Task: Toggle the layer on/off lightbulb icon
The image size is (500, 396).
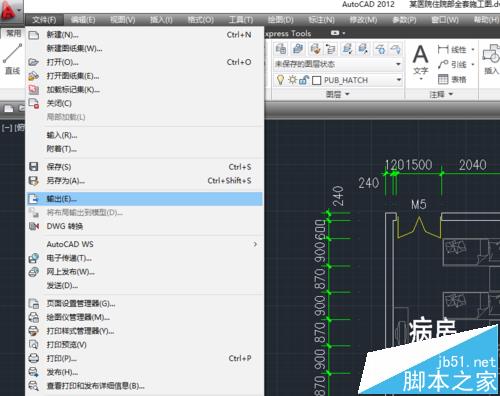Action: click(x=280, y=80)
